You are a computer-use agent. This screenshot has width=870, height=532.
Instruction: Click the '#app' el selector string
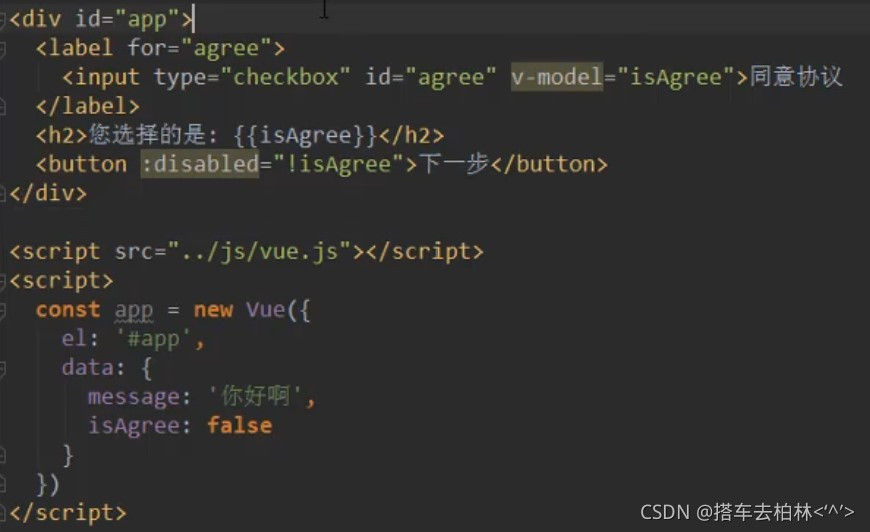tap(155, 339)
